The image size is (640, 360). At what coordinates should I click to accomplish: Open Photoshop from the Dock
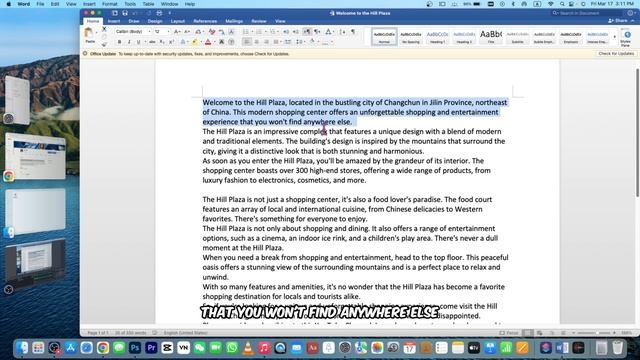tap(135, 348)
